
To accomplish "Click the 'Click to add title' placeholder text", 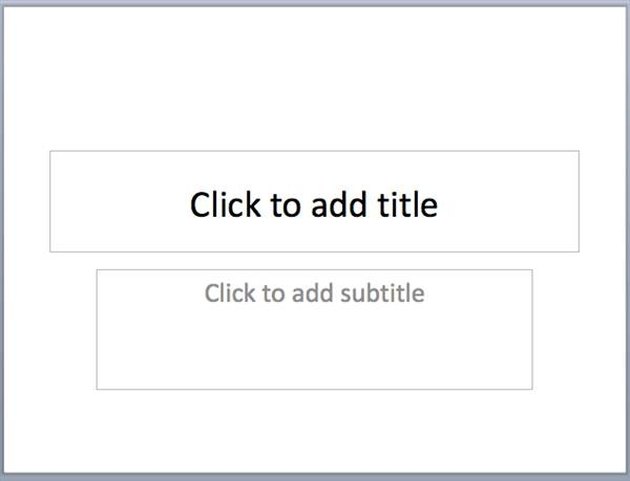I will tap(314, 205).
